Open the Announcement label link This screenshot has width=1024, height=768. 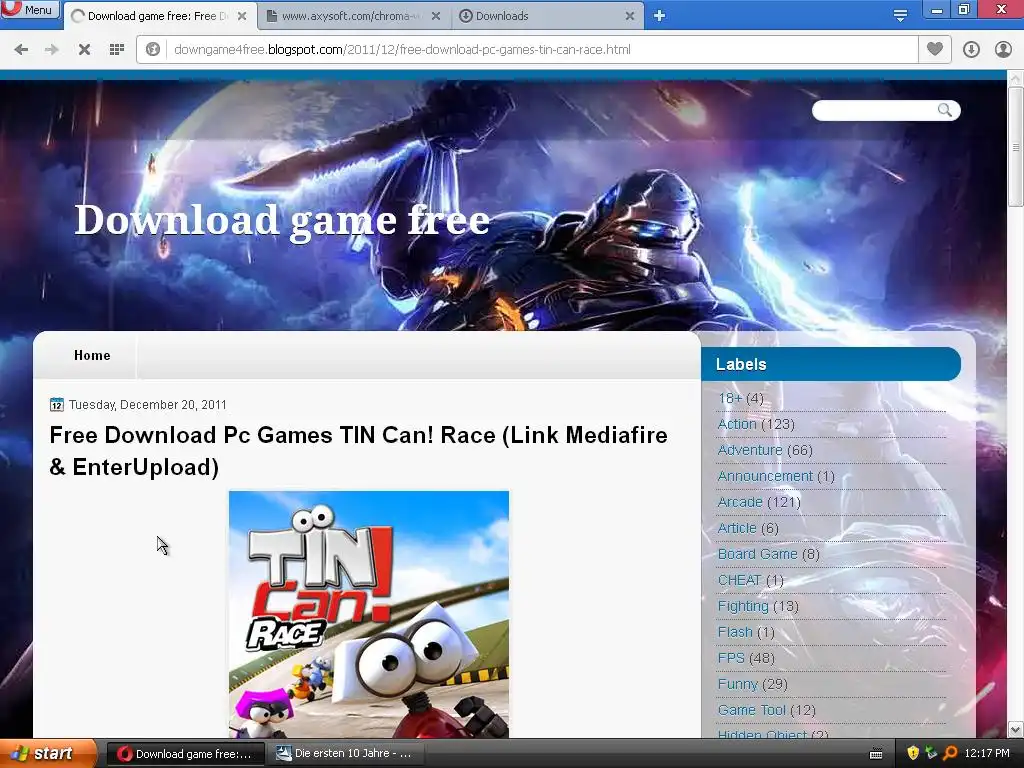(765, 476)
